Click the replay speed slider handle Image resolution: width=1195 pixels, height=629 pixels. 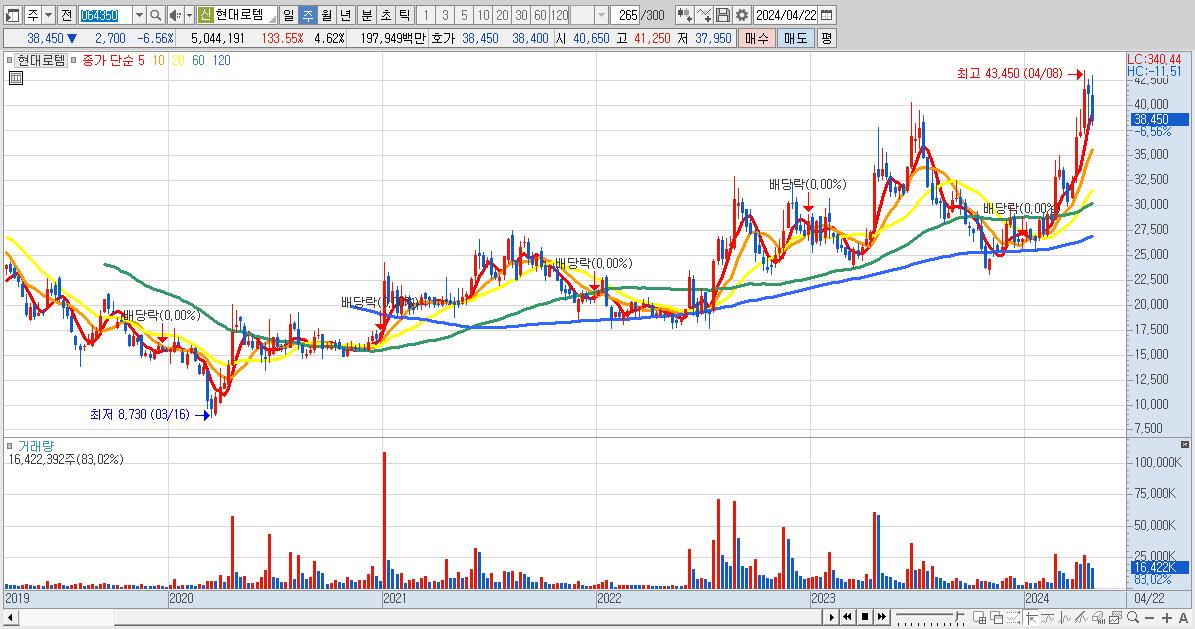958,616
